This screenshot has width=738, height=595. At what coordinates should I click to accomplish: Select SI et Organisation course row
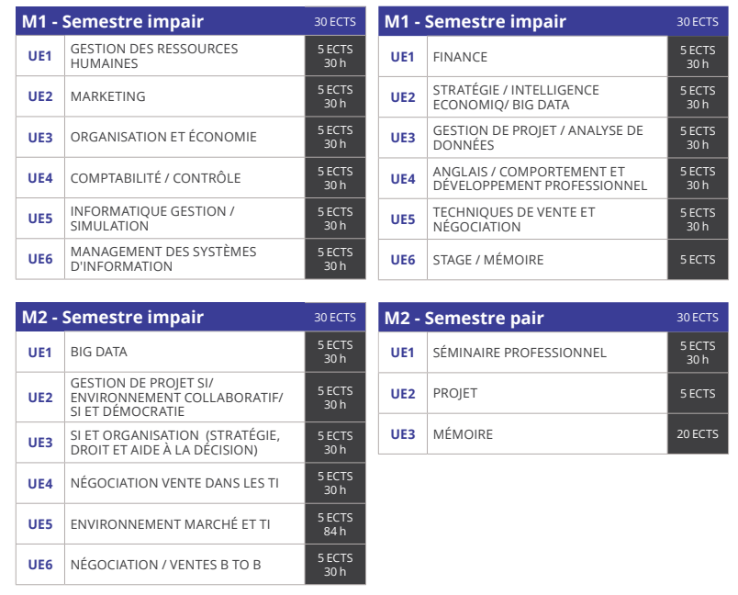[x=175, y=442]
